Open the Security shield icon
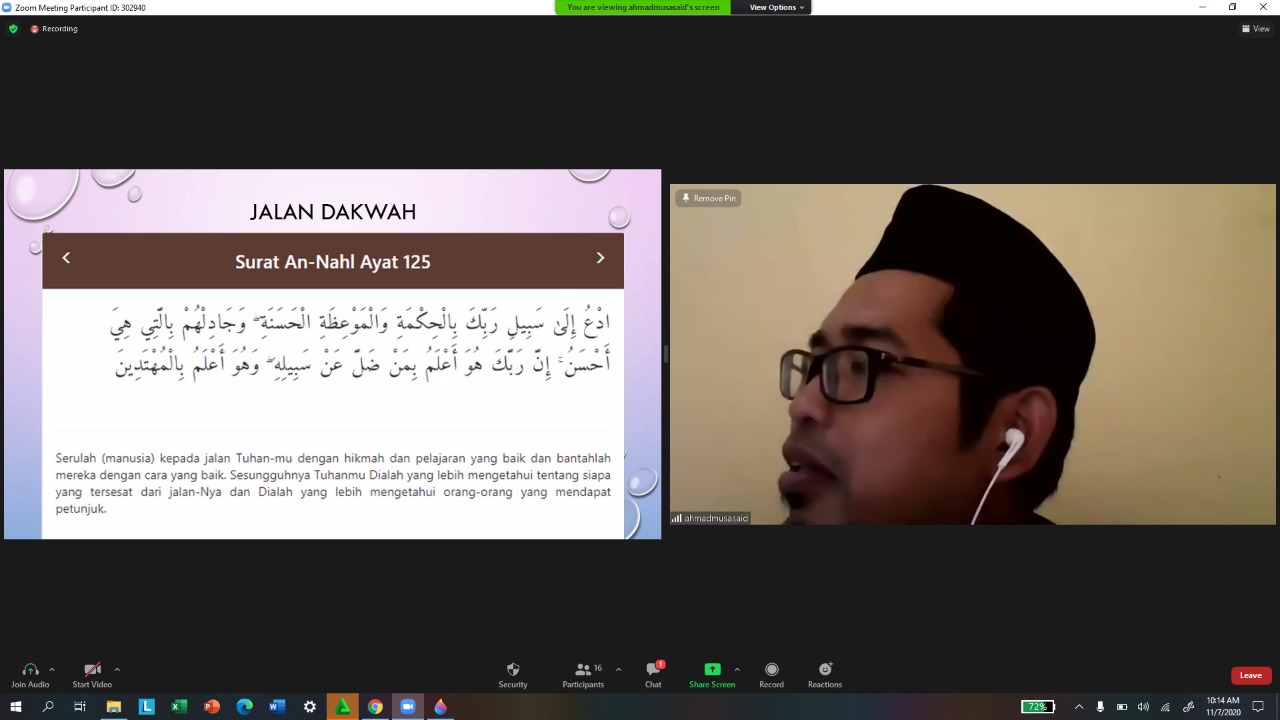1280x720 pixels. [x=512, y=671]
